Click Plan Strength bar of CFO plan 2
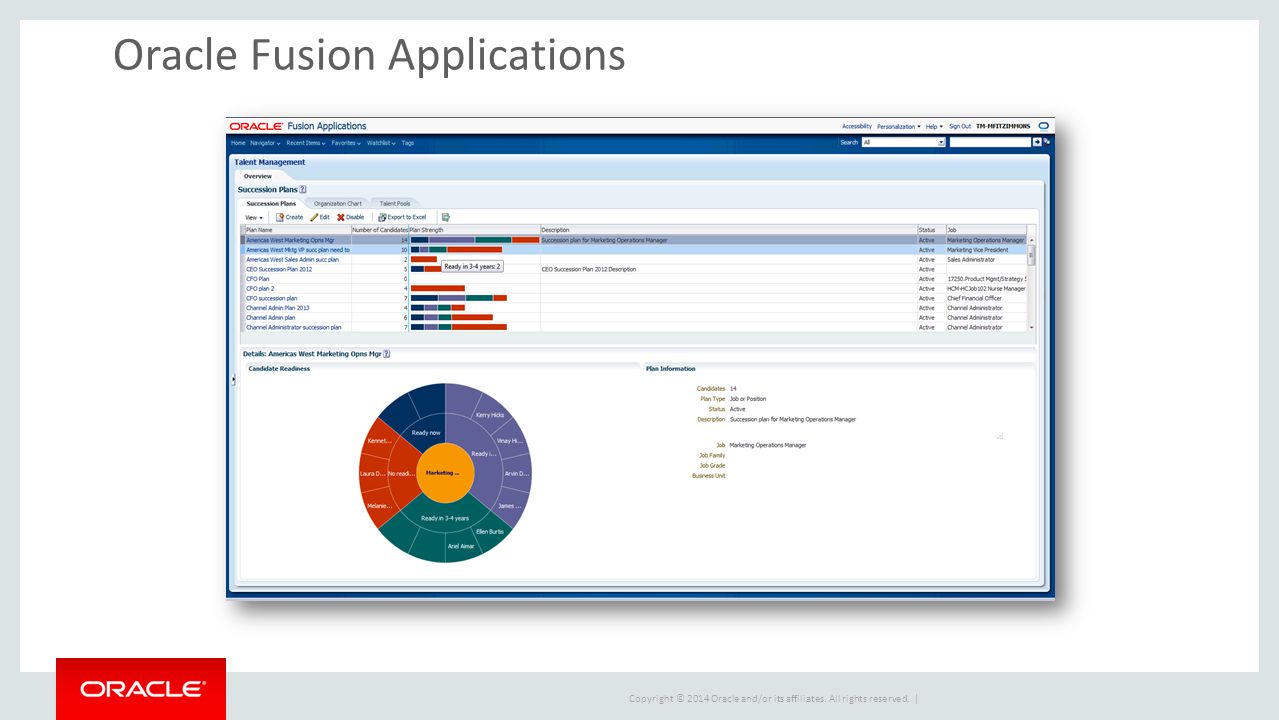The height and width of the screenshot is (720, 1279). coord(438,288)
